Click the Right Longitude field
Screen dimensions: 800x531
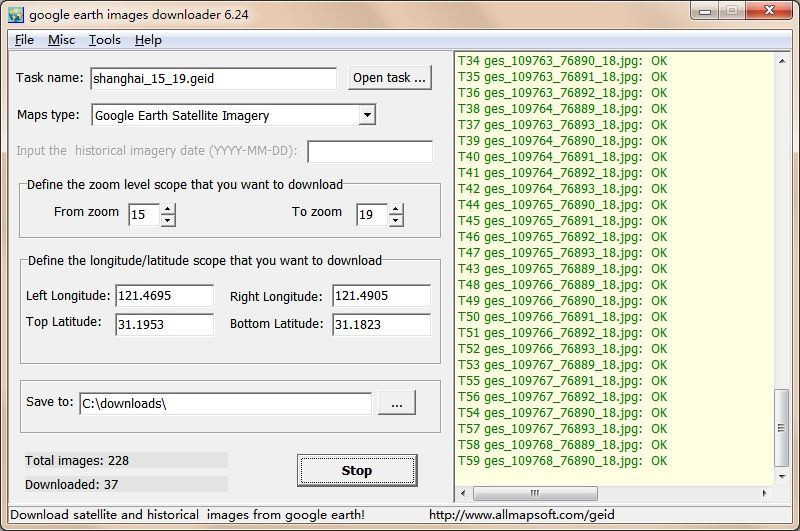pos(381,296)
